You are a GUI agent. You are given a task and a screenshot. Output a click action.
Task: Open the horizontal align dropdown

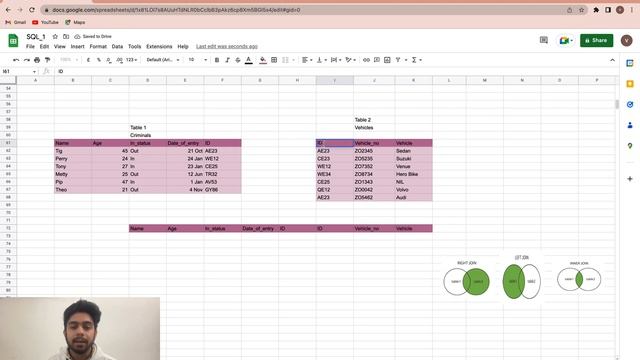[307, 60]
